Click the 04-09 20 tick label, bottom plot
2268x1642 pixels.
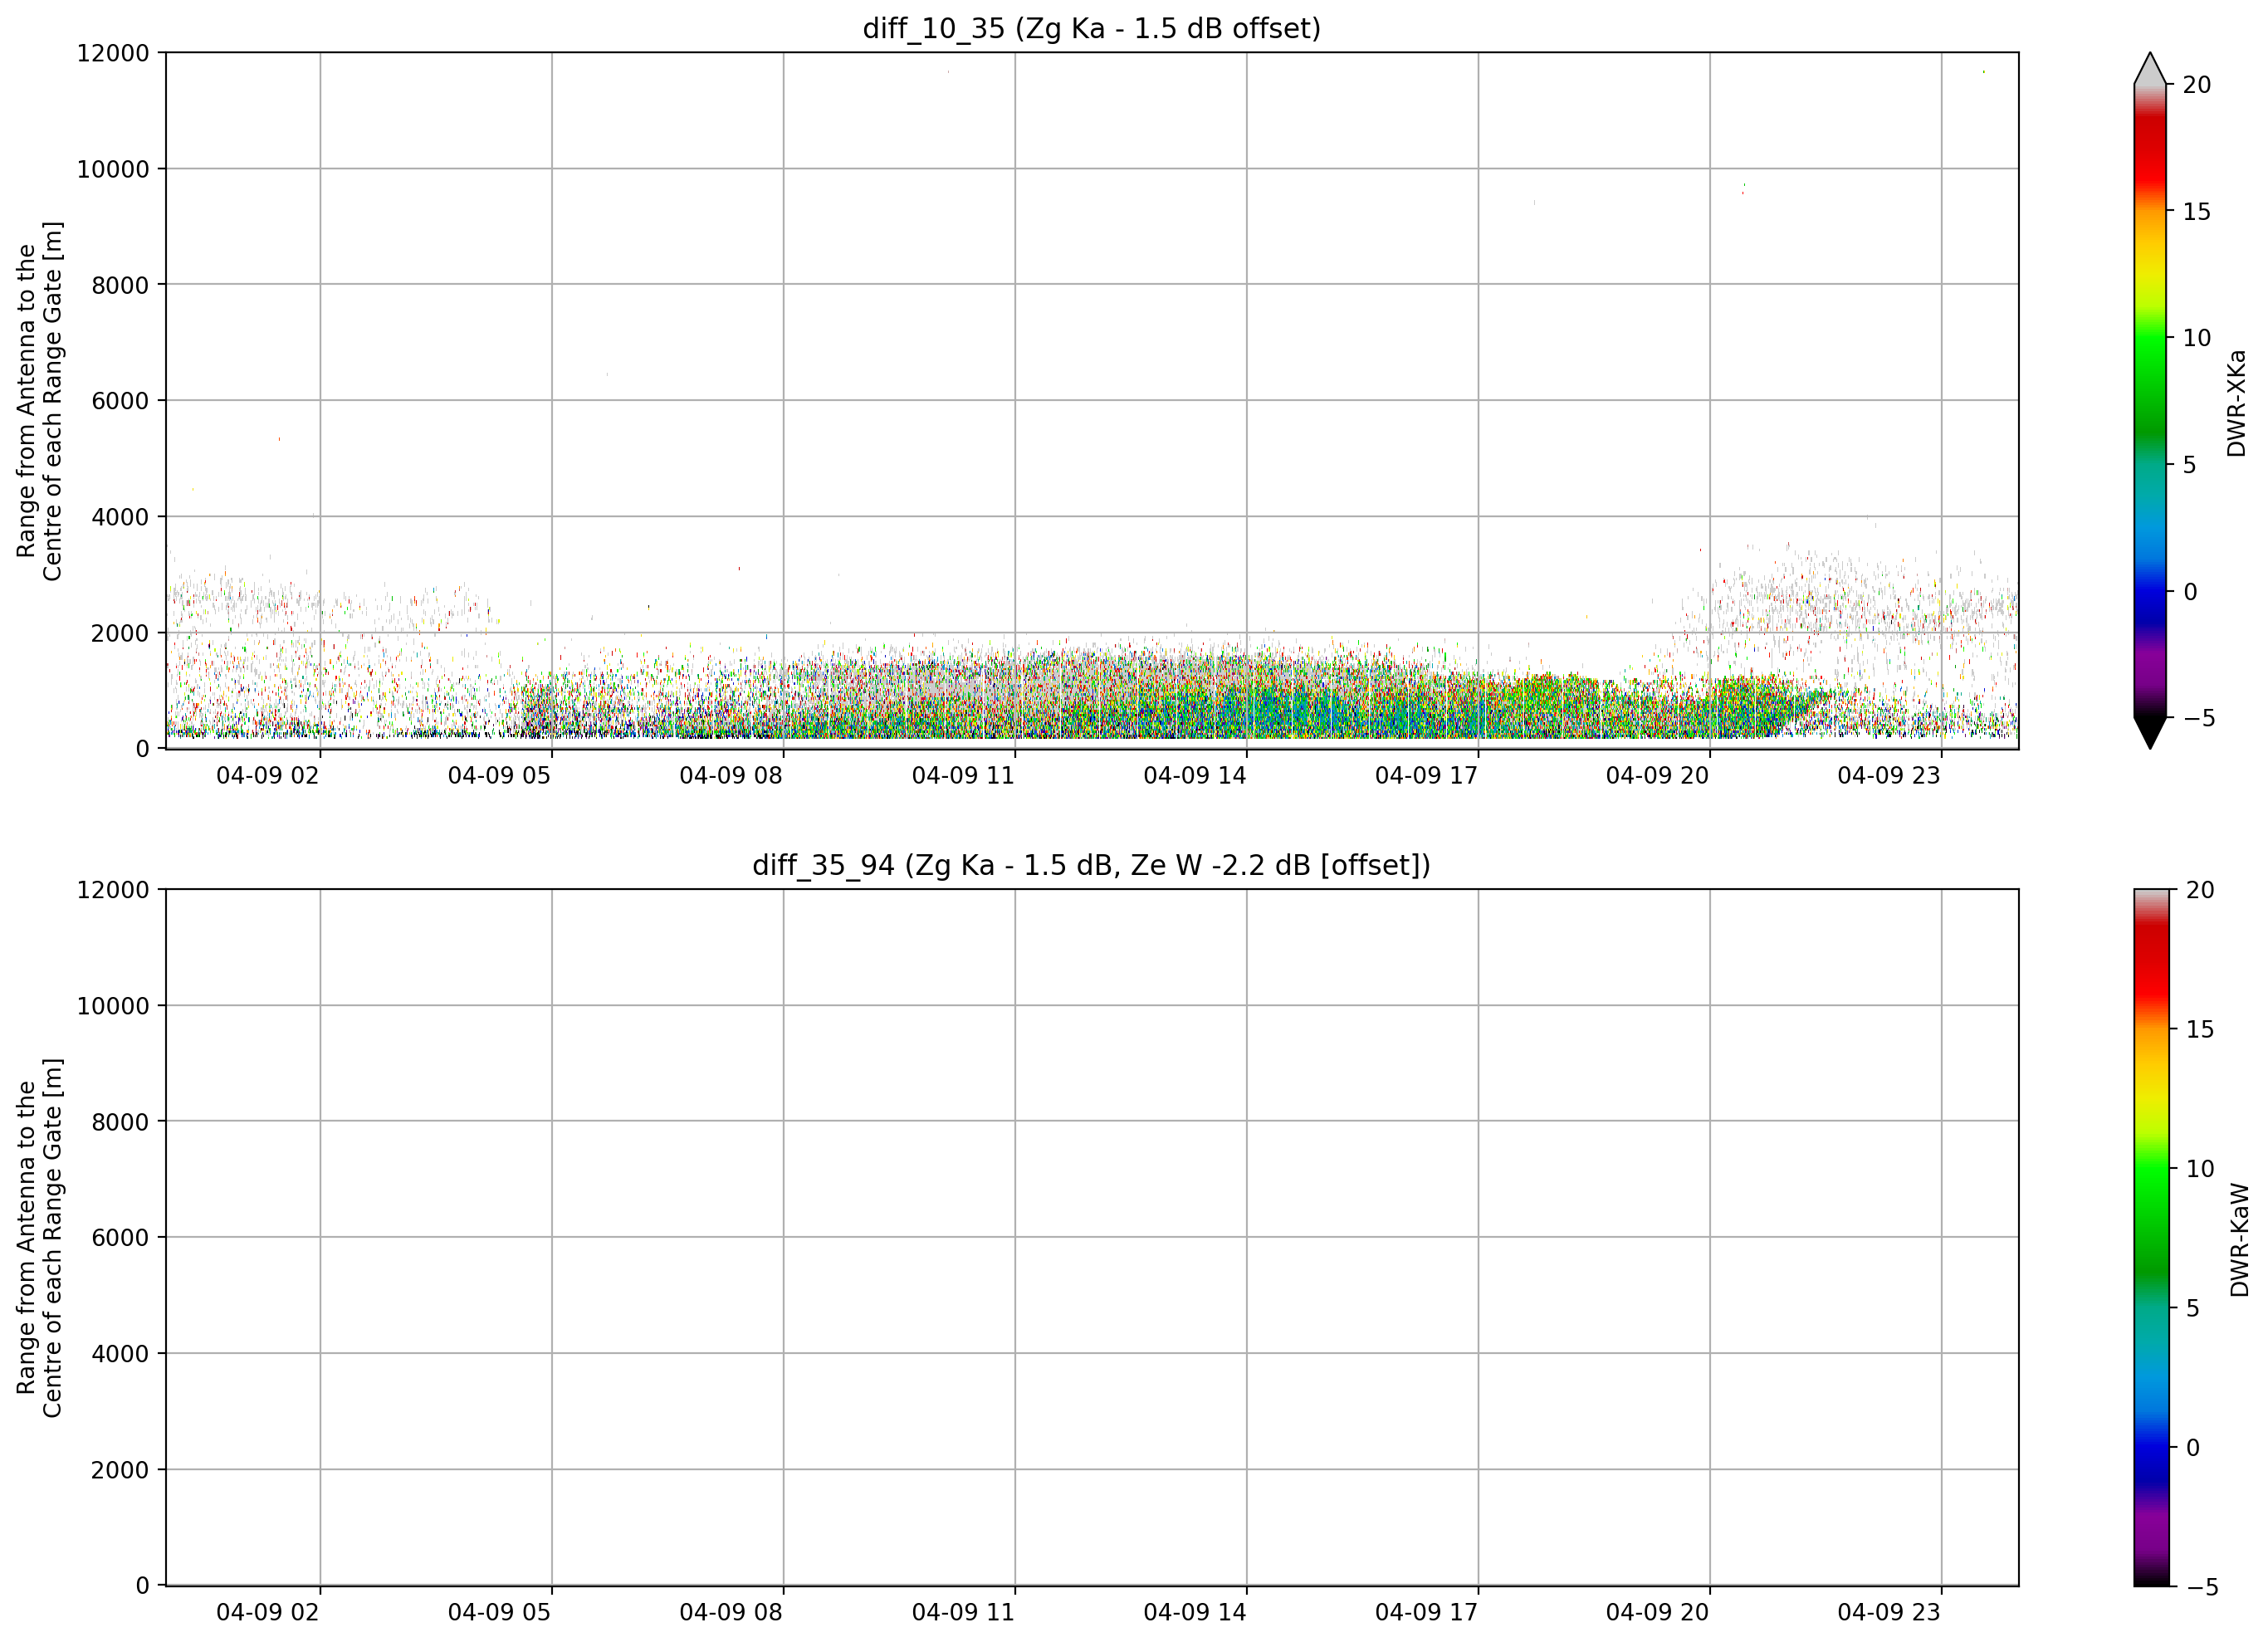[x=1657, y=1612]
